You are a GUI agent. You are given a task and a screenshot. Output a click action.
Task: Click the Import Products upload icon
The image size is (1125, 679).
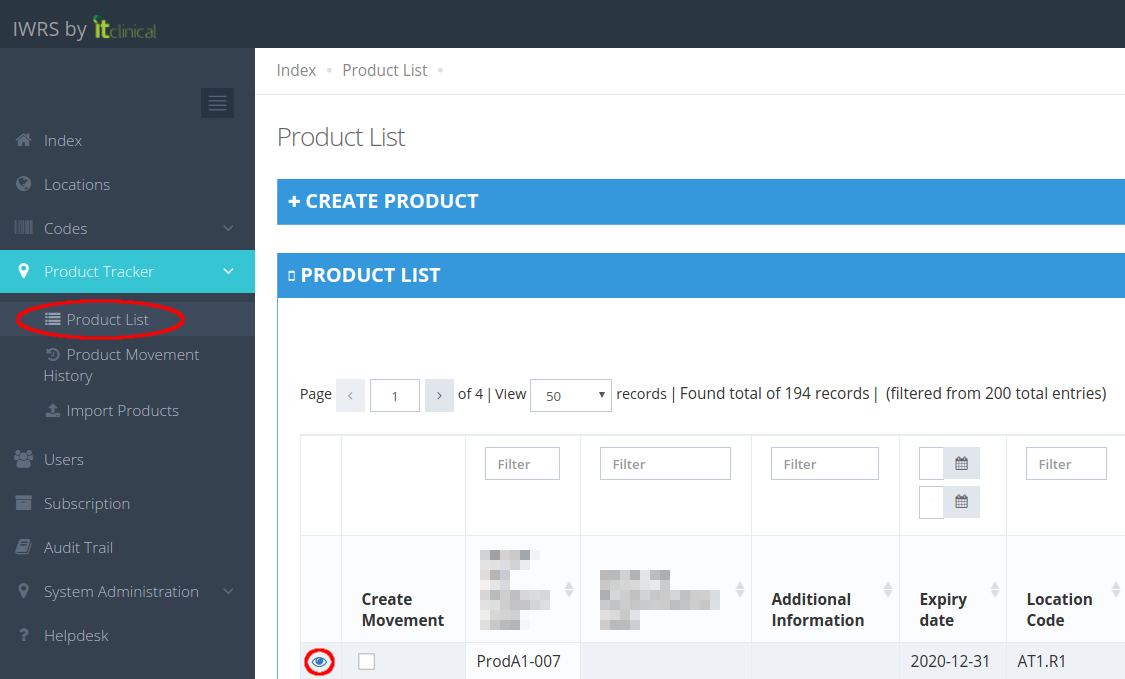pyautogui.click(x=52, y=410)
